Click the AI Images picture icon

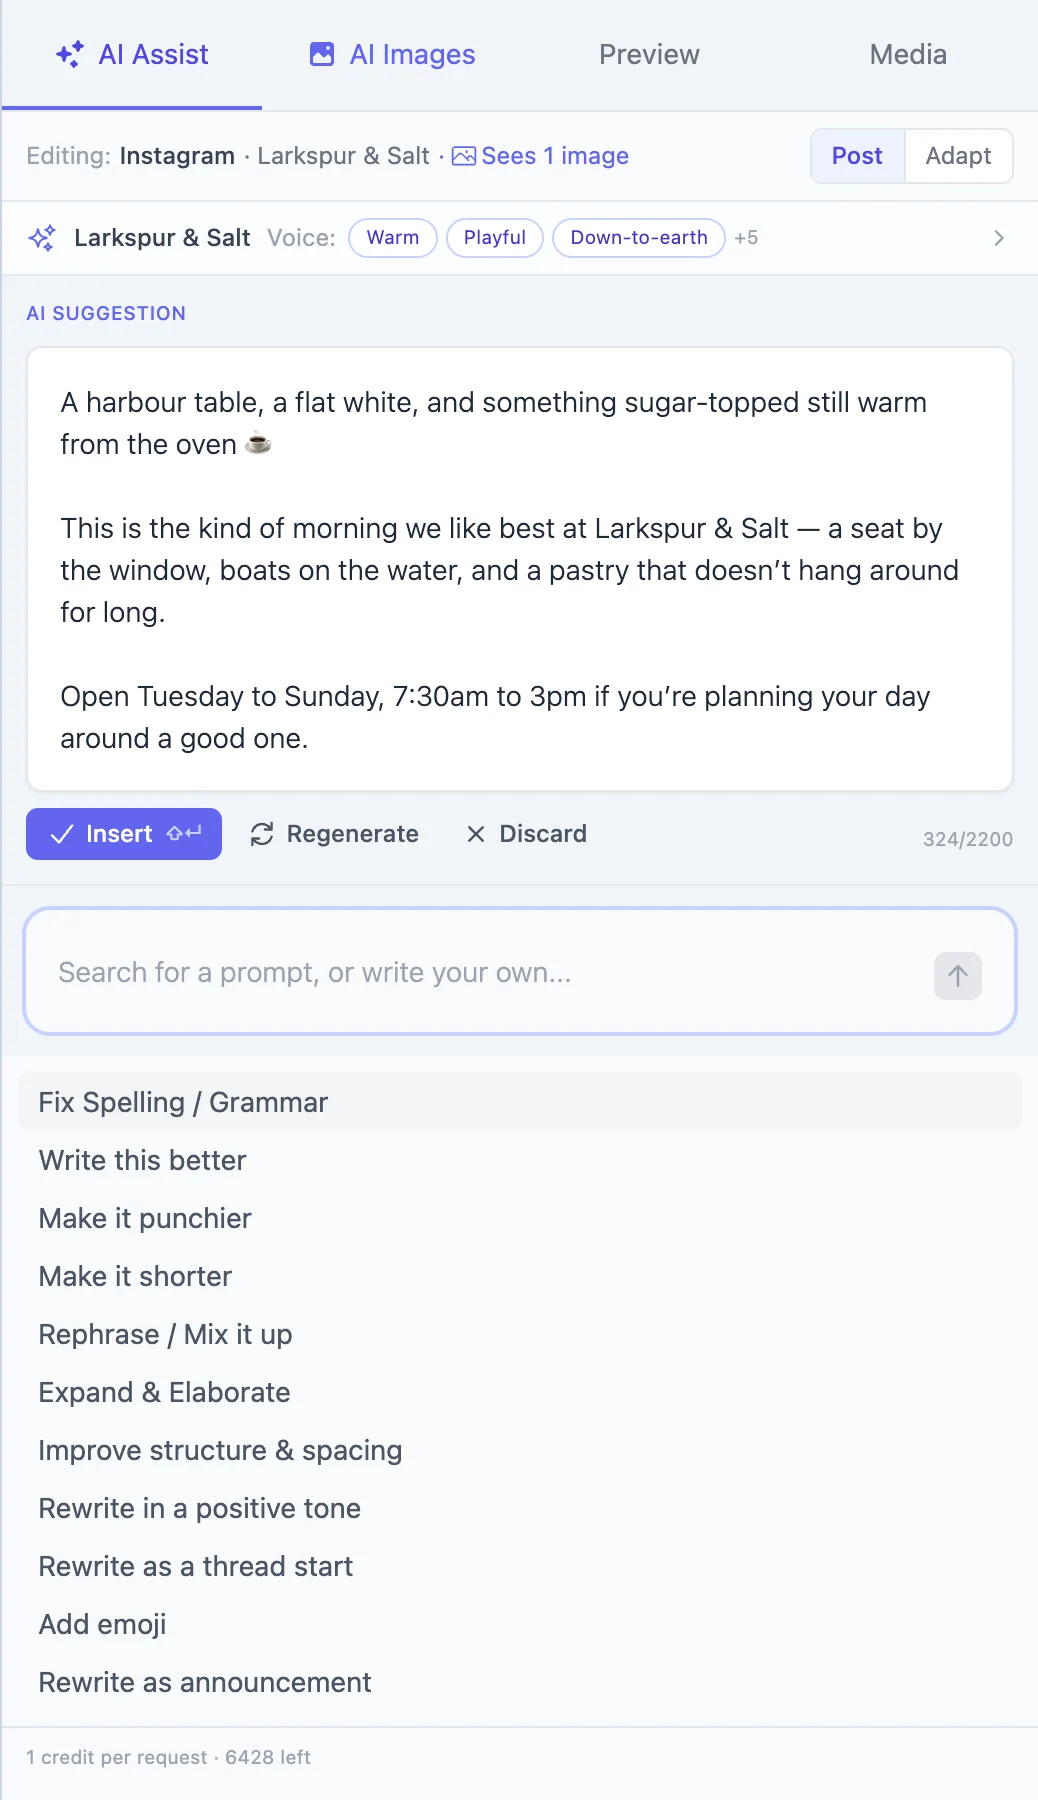click(x=322, y=54)
